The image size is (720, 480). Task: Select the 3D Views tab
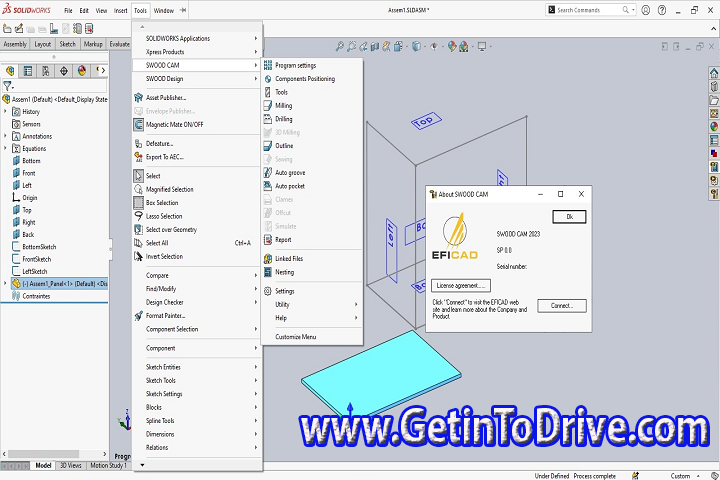click(x=71, y=465)
